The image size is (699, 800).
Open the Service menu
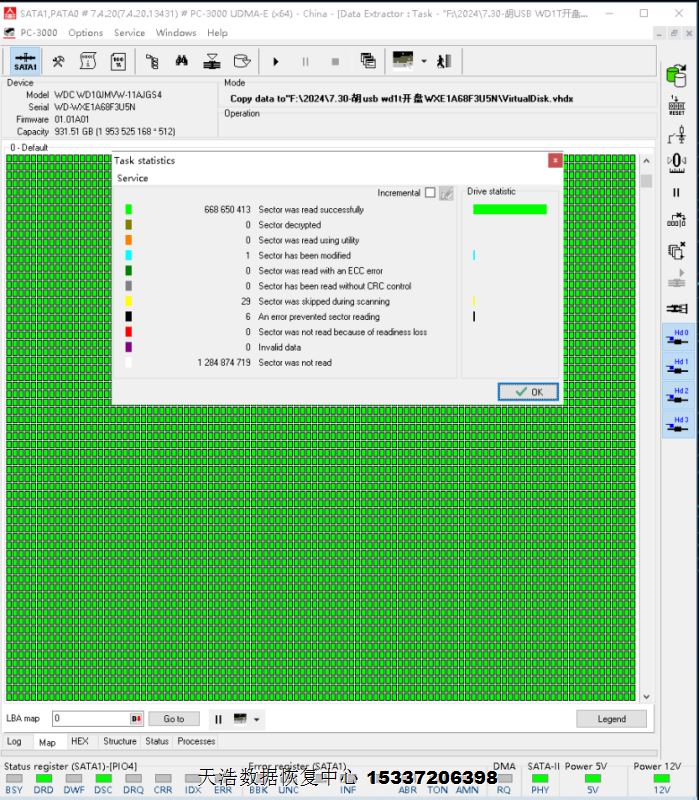(x=129, y=33)
